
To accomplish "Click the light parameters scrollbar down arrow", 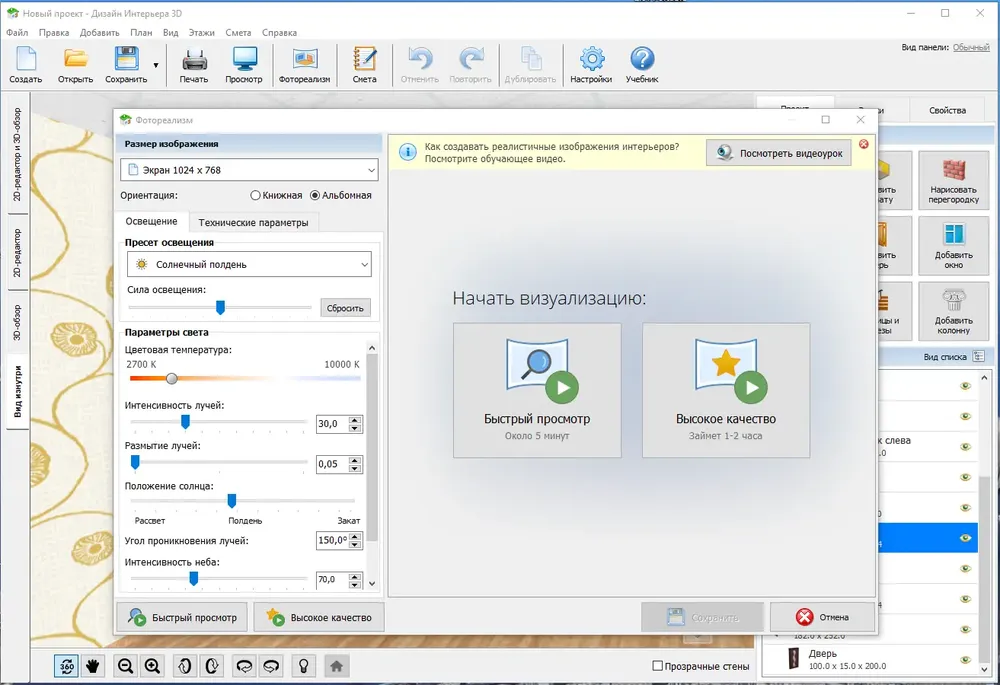I will (x=372, y=584).
